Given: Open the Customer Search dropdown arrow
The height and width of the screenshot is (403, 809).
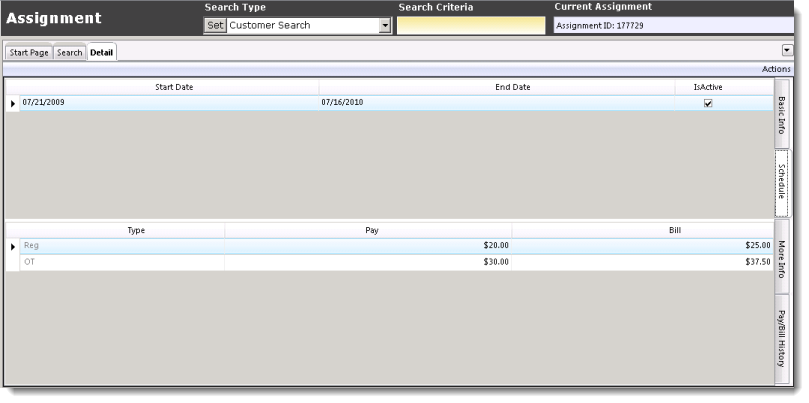Looking at the screenshot, I should pyautogui.click(x=385, y=26).
